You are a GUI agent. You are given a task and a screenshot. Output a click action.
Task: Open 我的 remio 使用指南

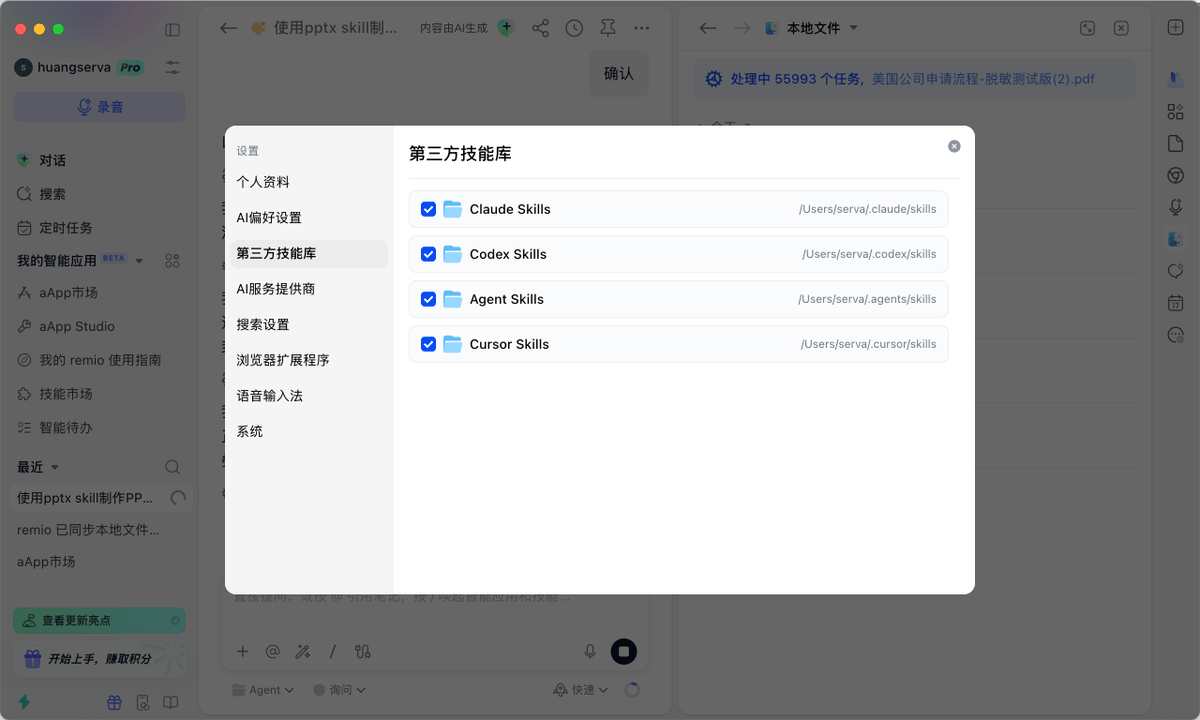point(99,360)
